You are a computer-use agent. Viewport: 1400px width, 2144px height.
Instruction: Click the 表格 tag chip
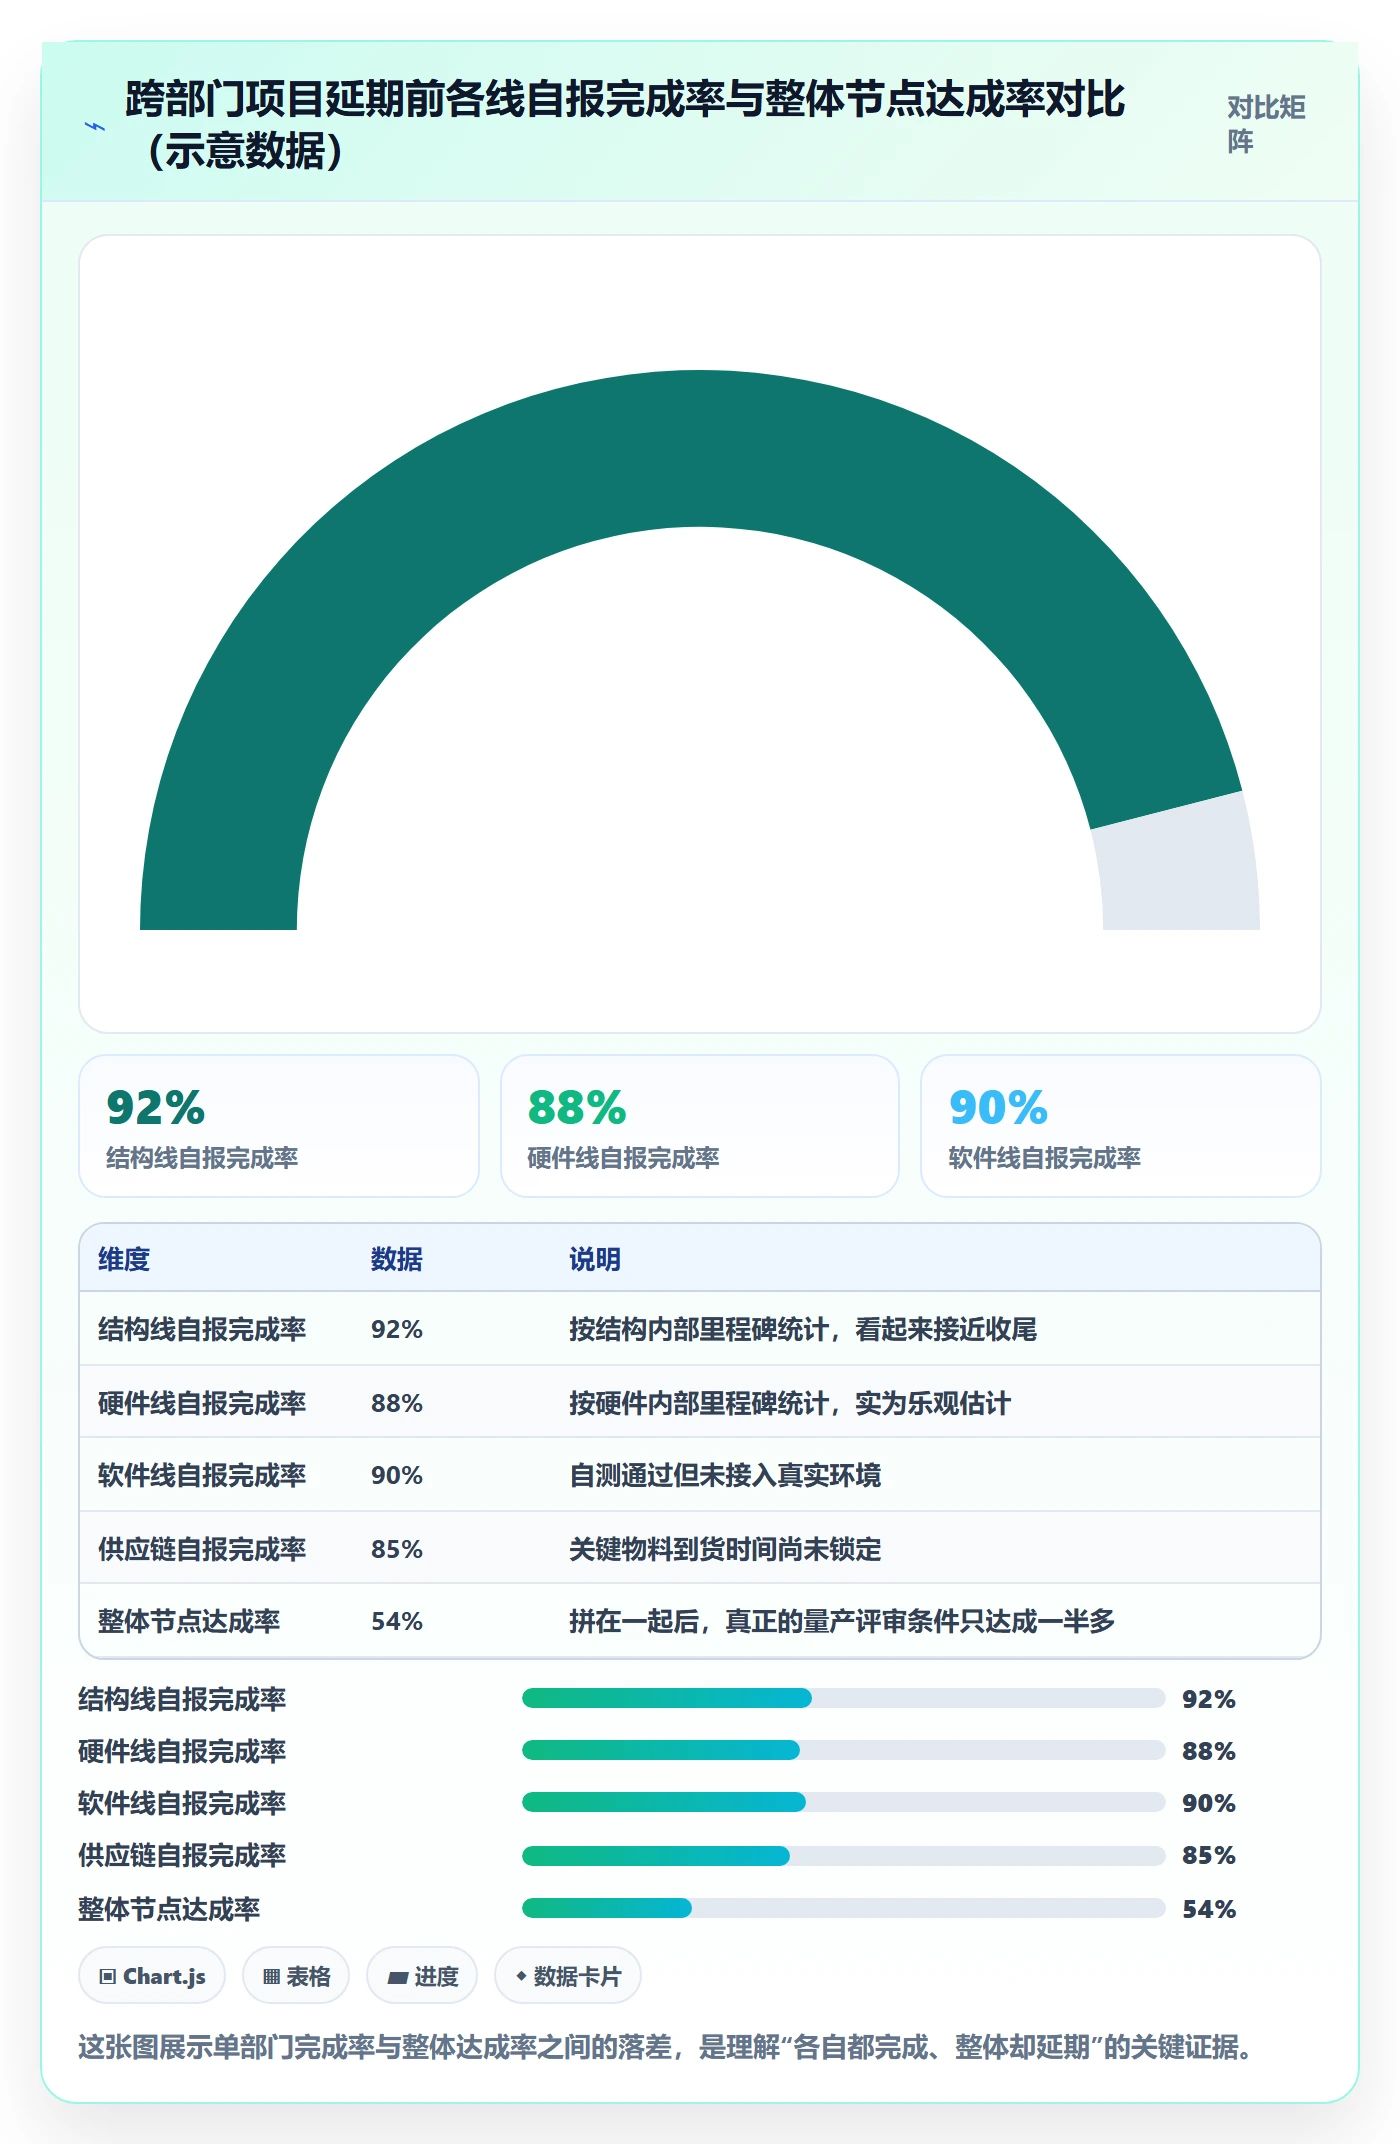click(296, 1976)
